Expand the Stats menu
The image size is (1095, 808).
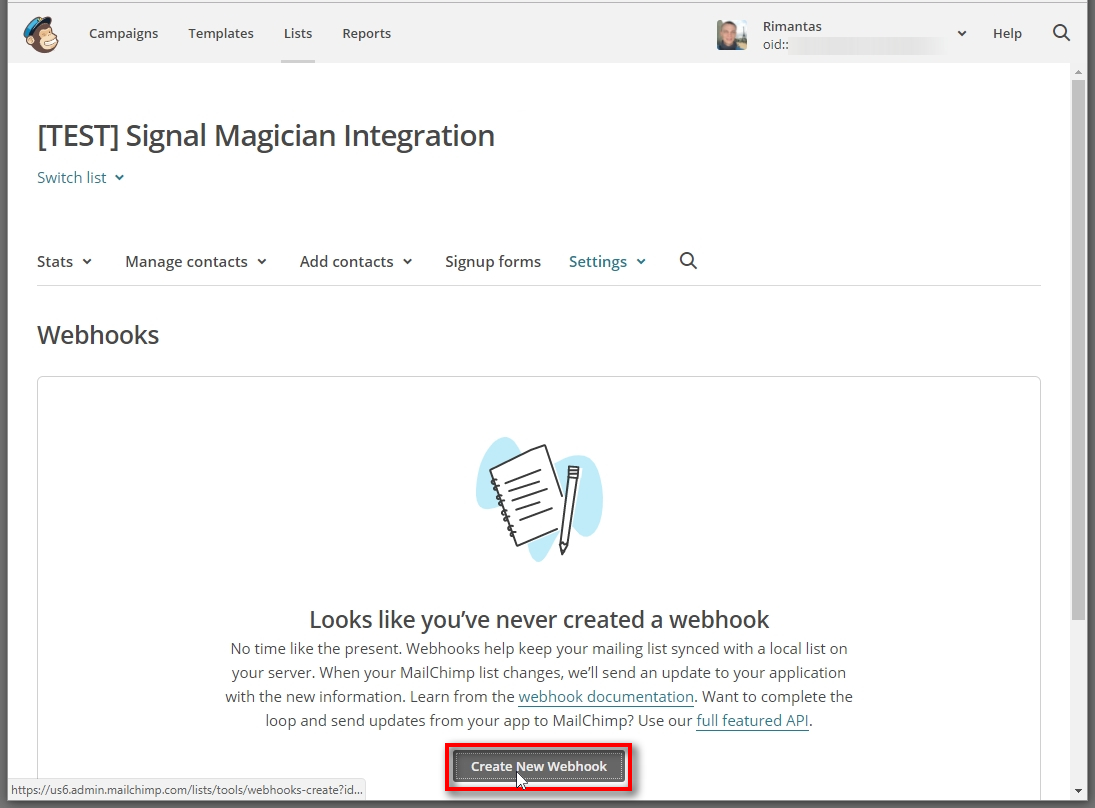tap(64, 262)
